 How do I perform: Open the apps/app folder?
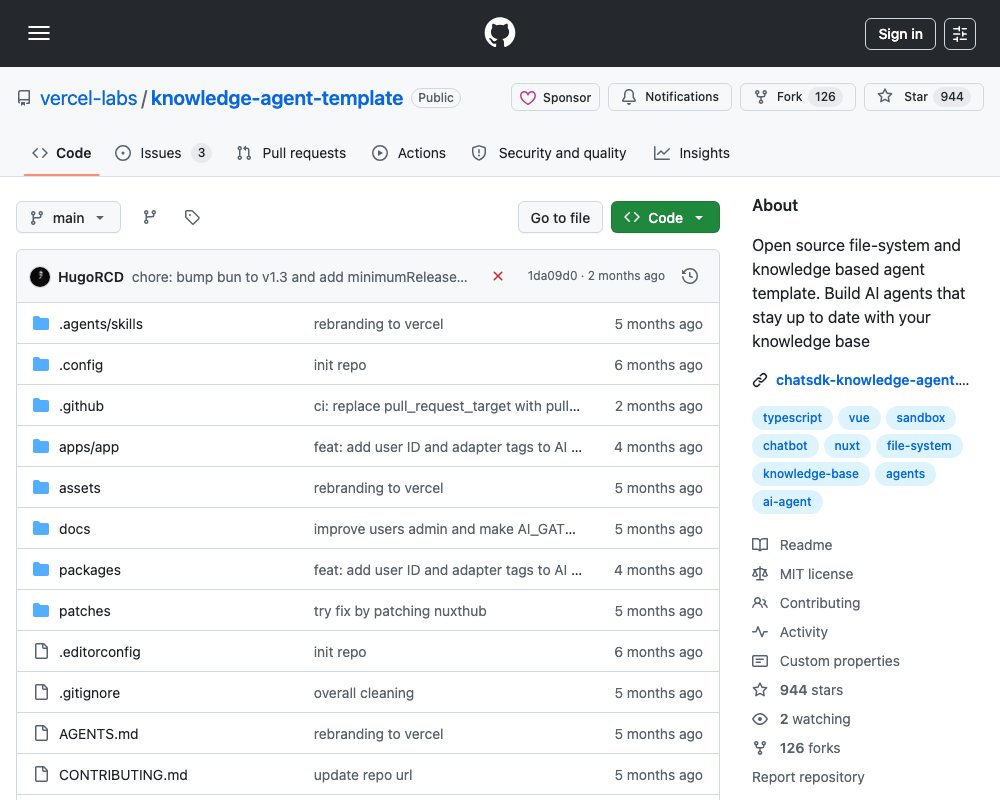(x=89, y=447)
